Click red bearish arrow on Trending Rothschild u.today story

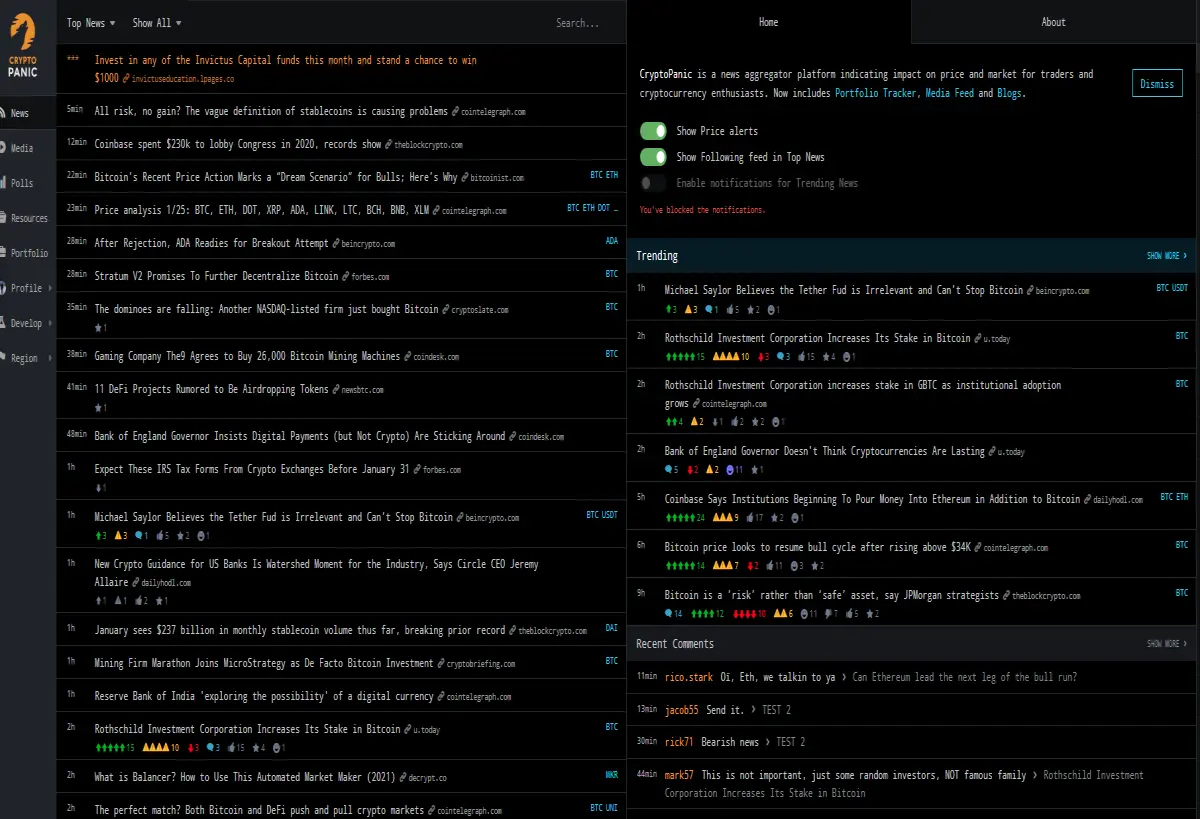(762, 357)
